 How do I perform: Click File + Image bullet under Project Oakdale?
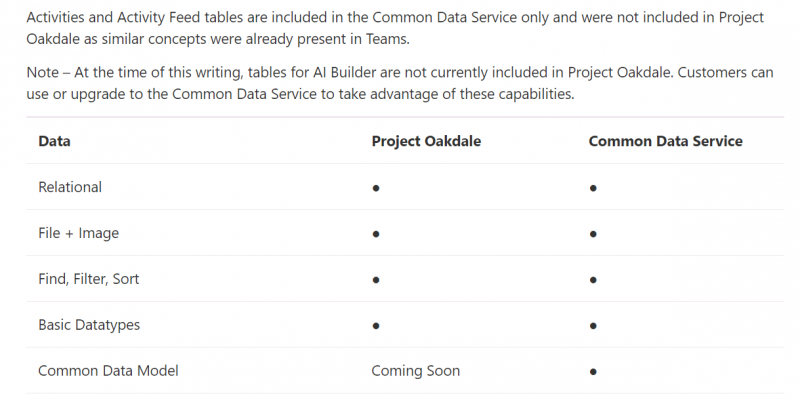pyautogui.click(x=376, y=234)
